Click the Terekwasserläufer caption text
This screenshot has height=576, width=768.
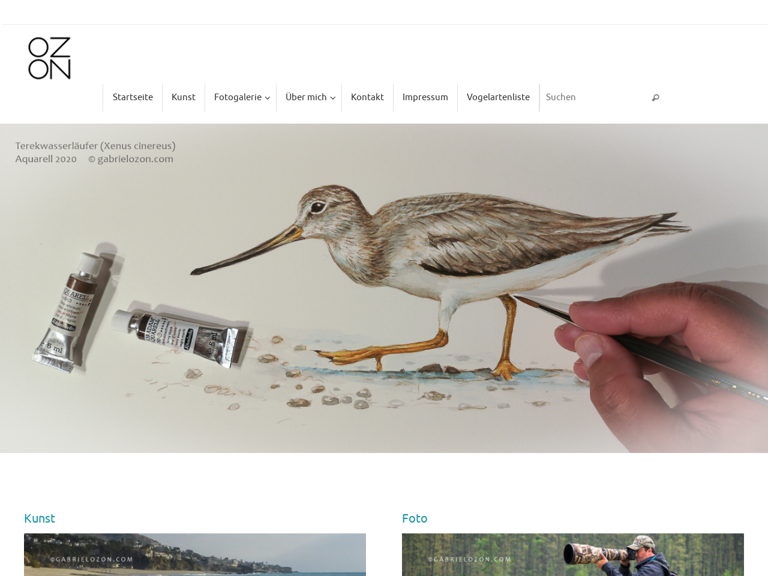pyautogui.click(x=95, y=146)
